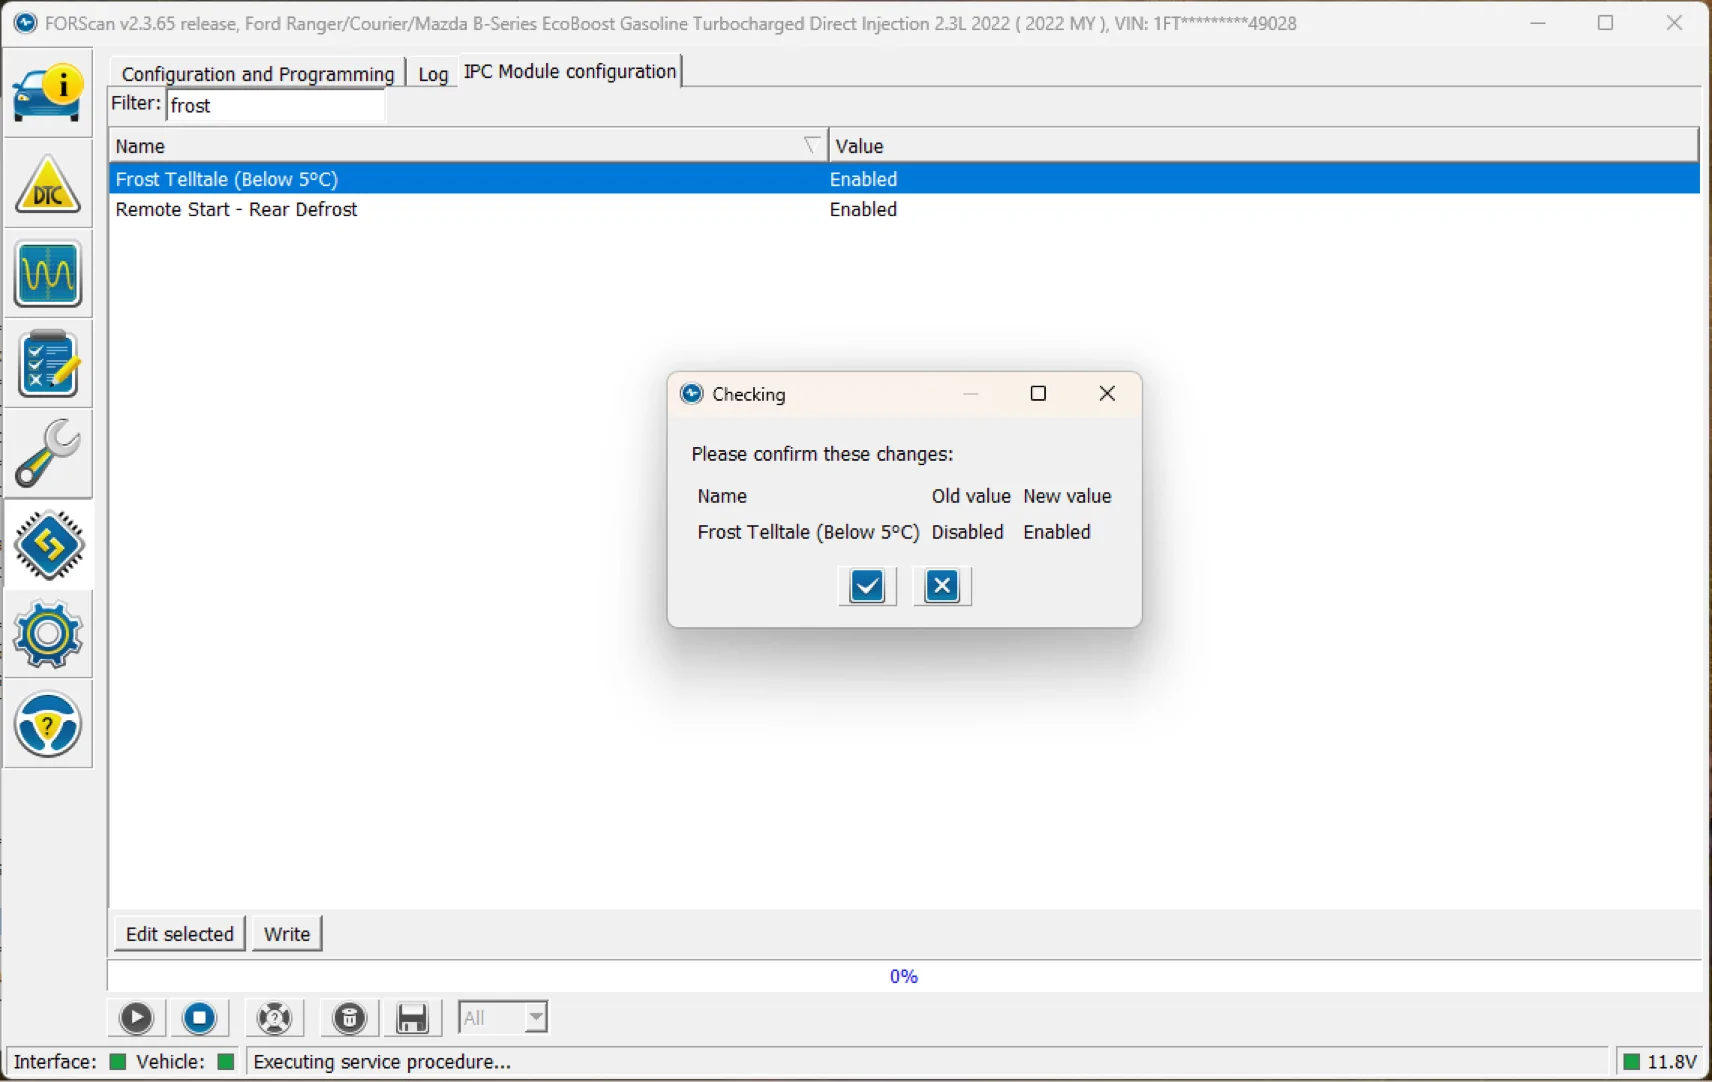1712x1082 pixels.
Task: Stop the procedure with the stop button
Action: pyautogui.click(x=200, y=1018)
